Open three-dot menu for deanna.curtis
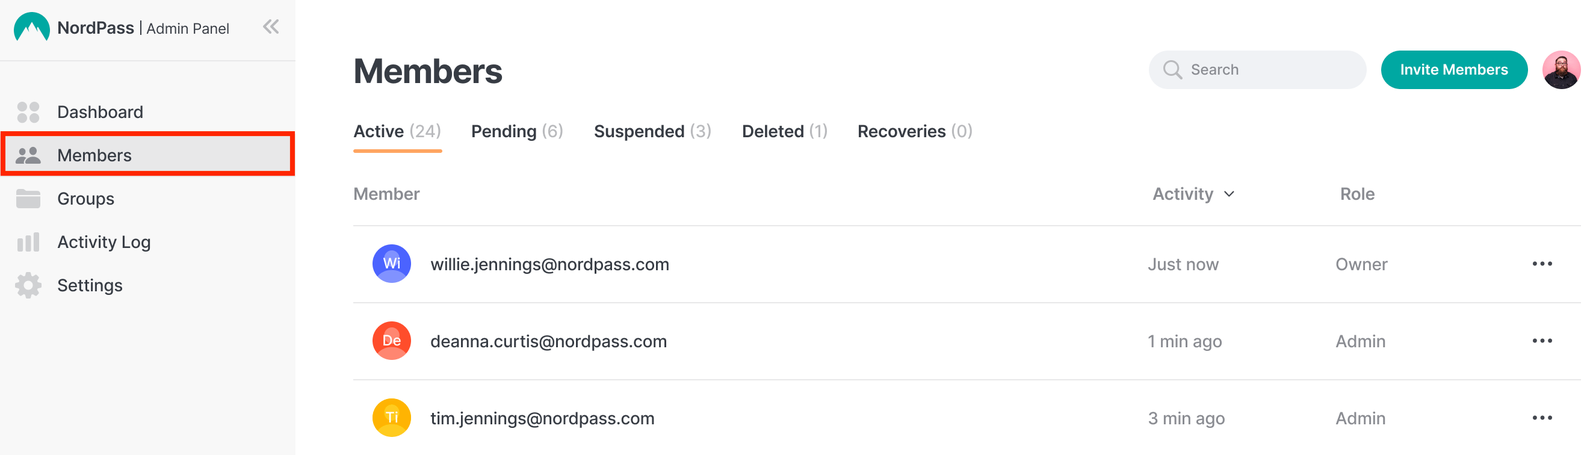This screenshot has width=1587, height=455. [x=1542, y=341]
